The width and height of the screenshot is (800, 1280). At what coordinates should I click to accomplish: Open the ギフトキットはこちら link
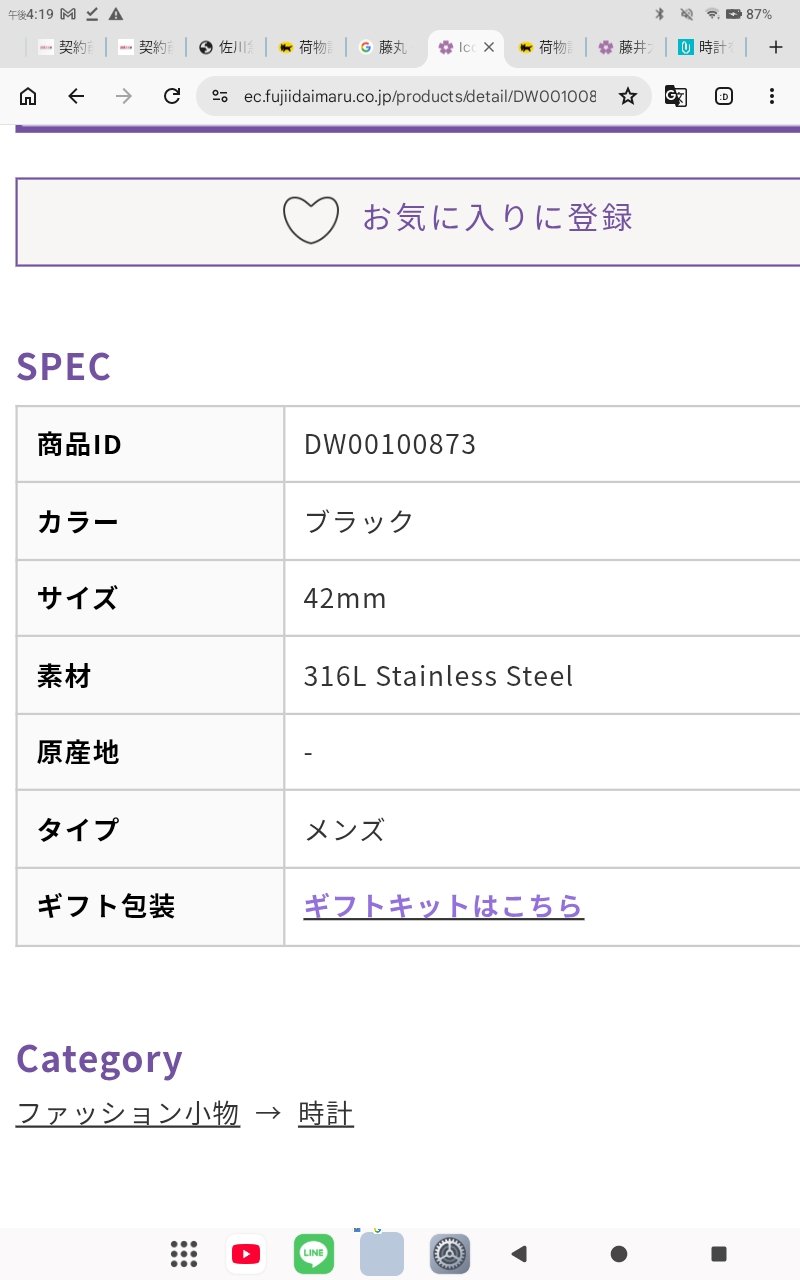443,906
